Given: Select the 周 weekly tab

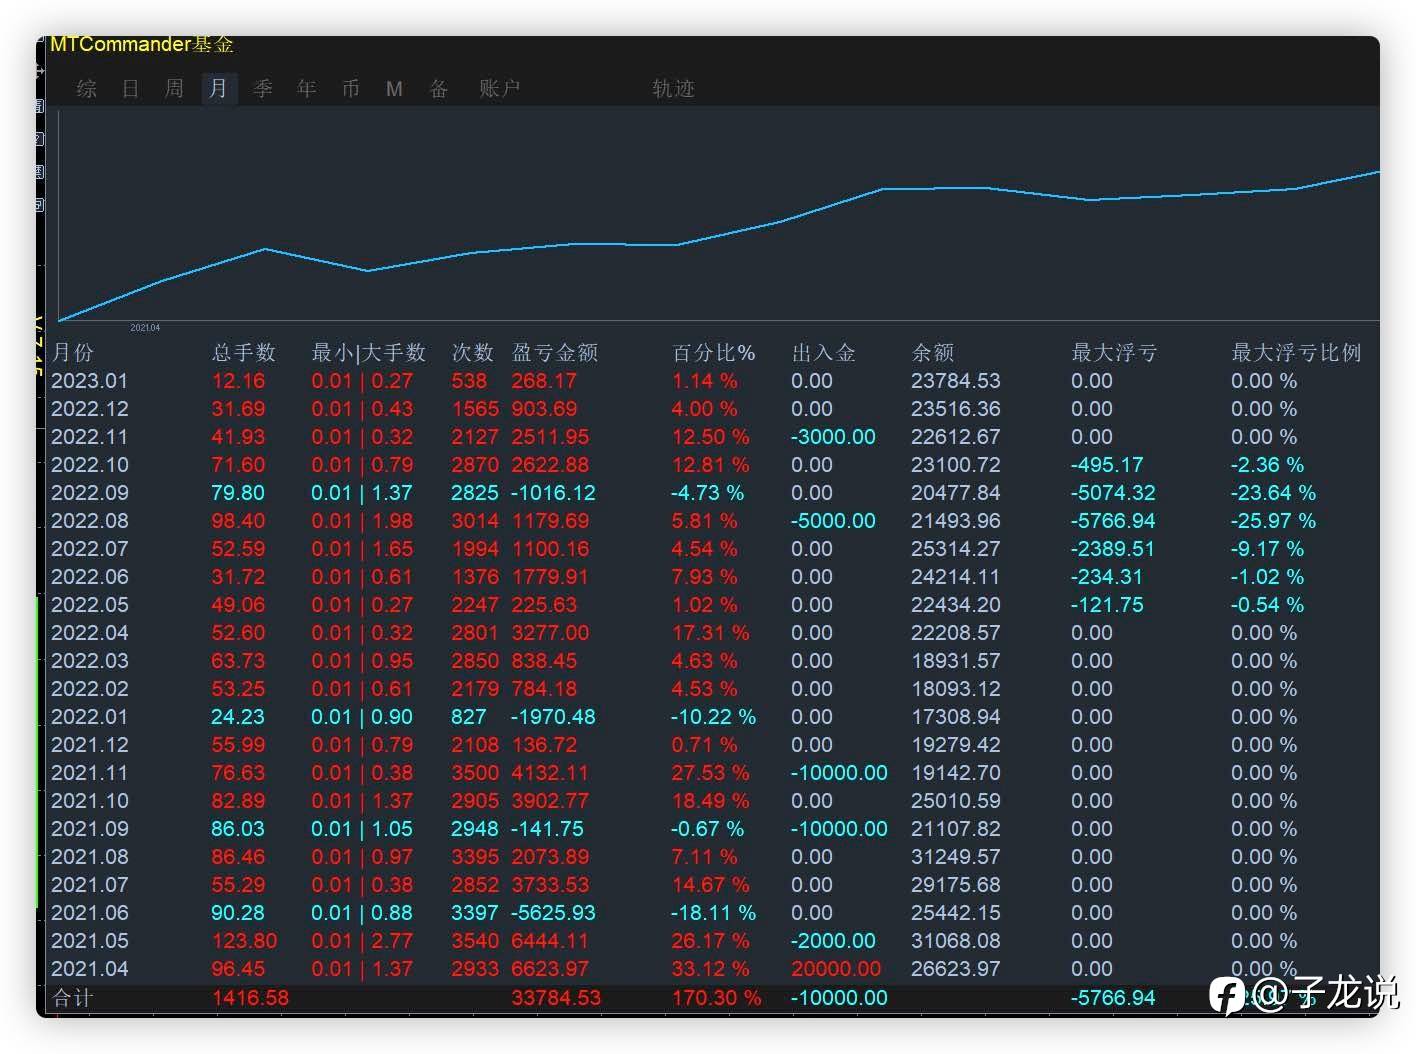Looking at the screenshot, I should coord(174,89).
